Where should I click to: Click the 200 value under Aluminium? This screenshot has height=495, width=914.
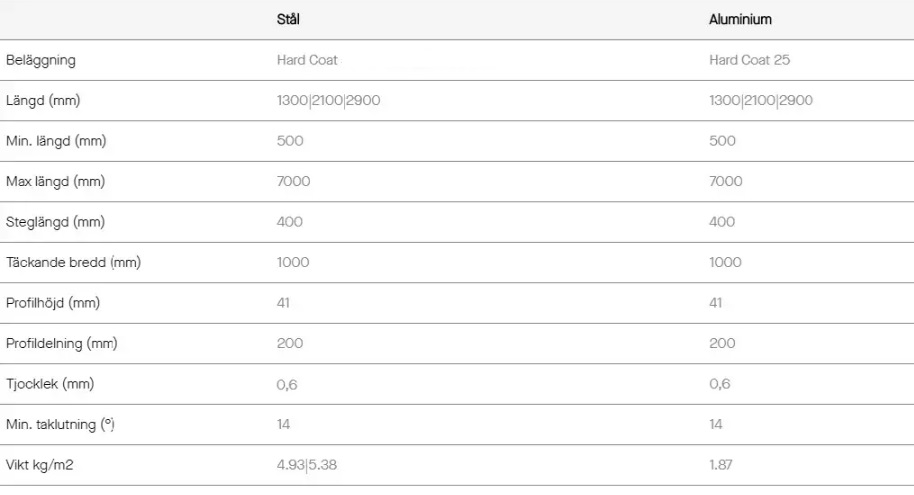click(x=722, y=343)
